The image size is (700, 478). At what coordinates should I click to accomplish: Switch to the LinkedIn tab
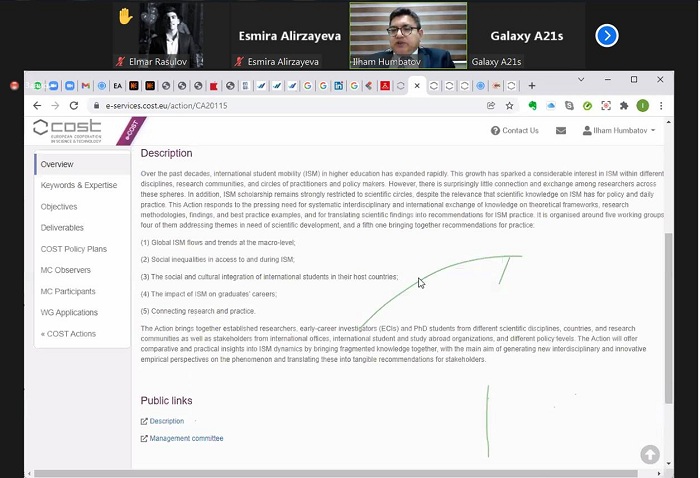point(338,86)
